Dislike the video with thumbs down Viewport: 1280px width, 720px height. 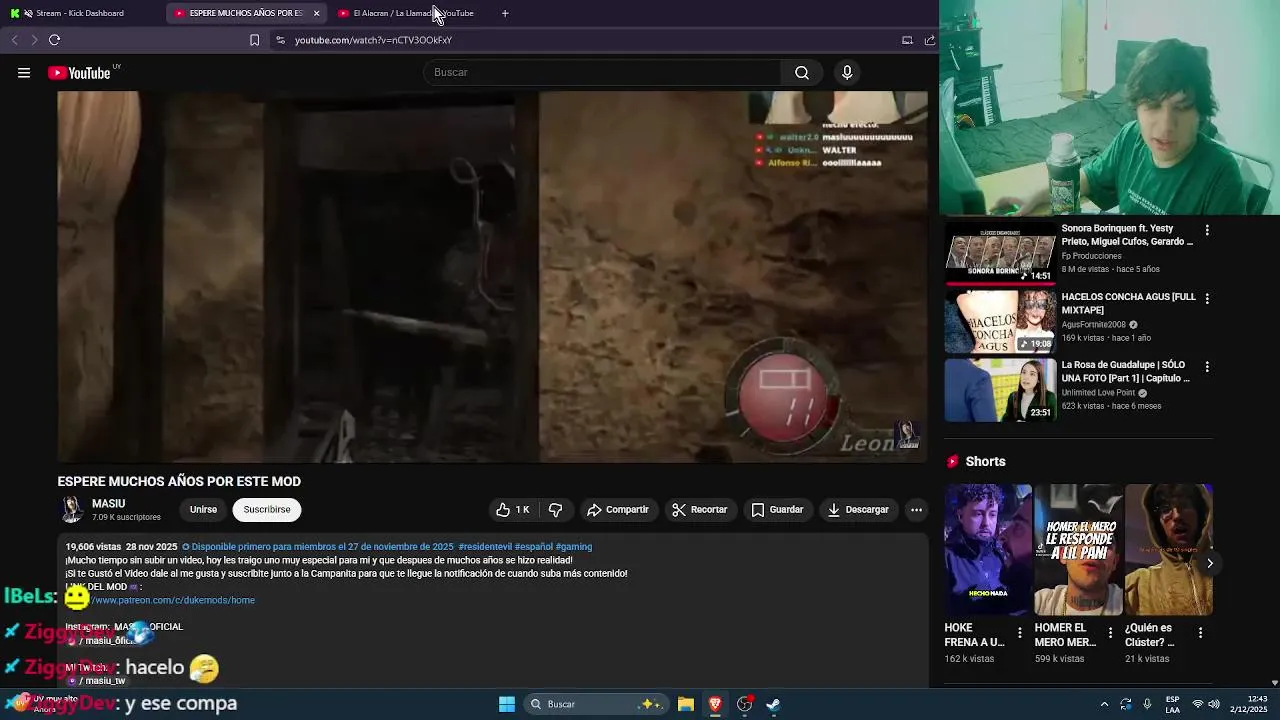(x=556, y=510)
